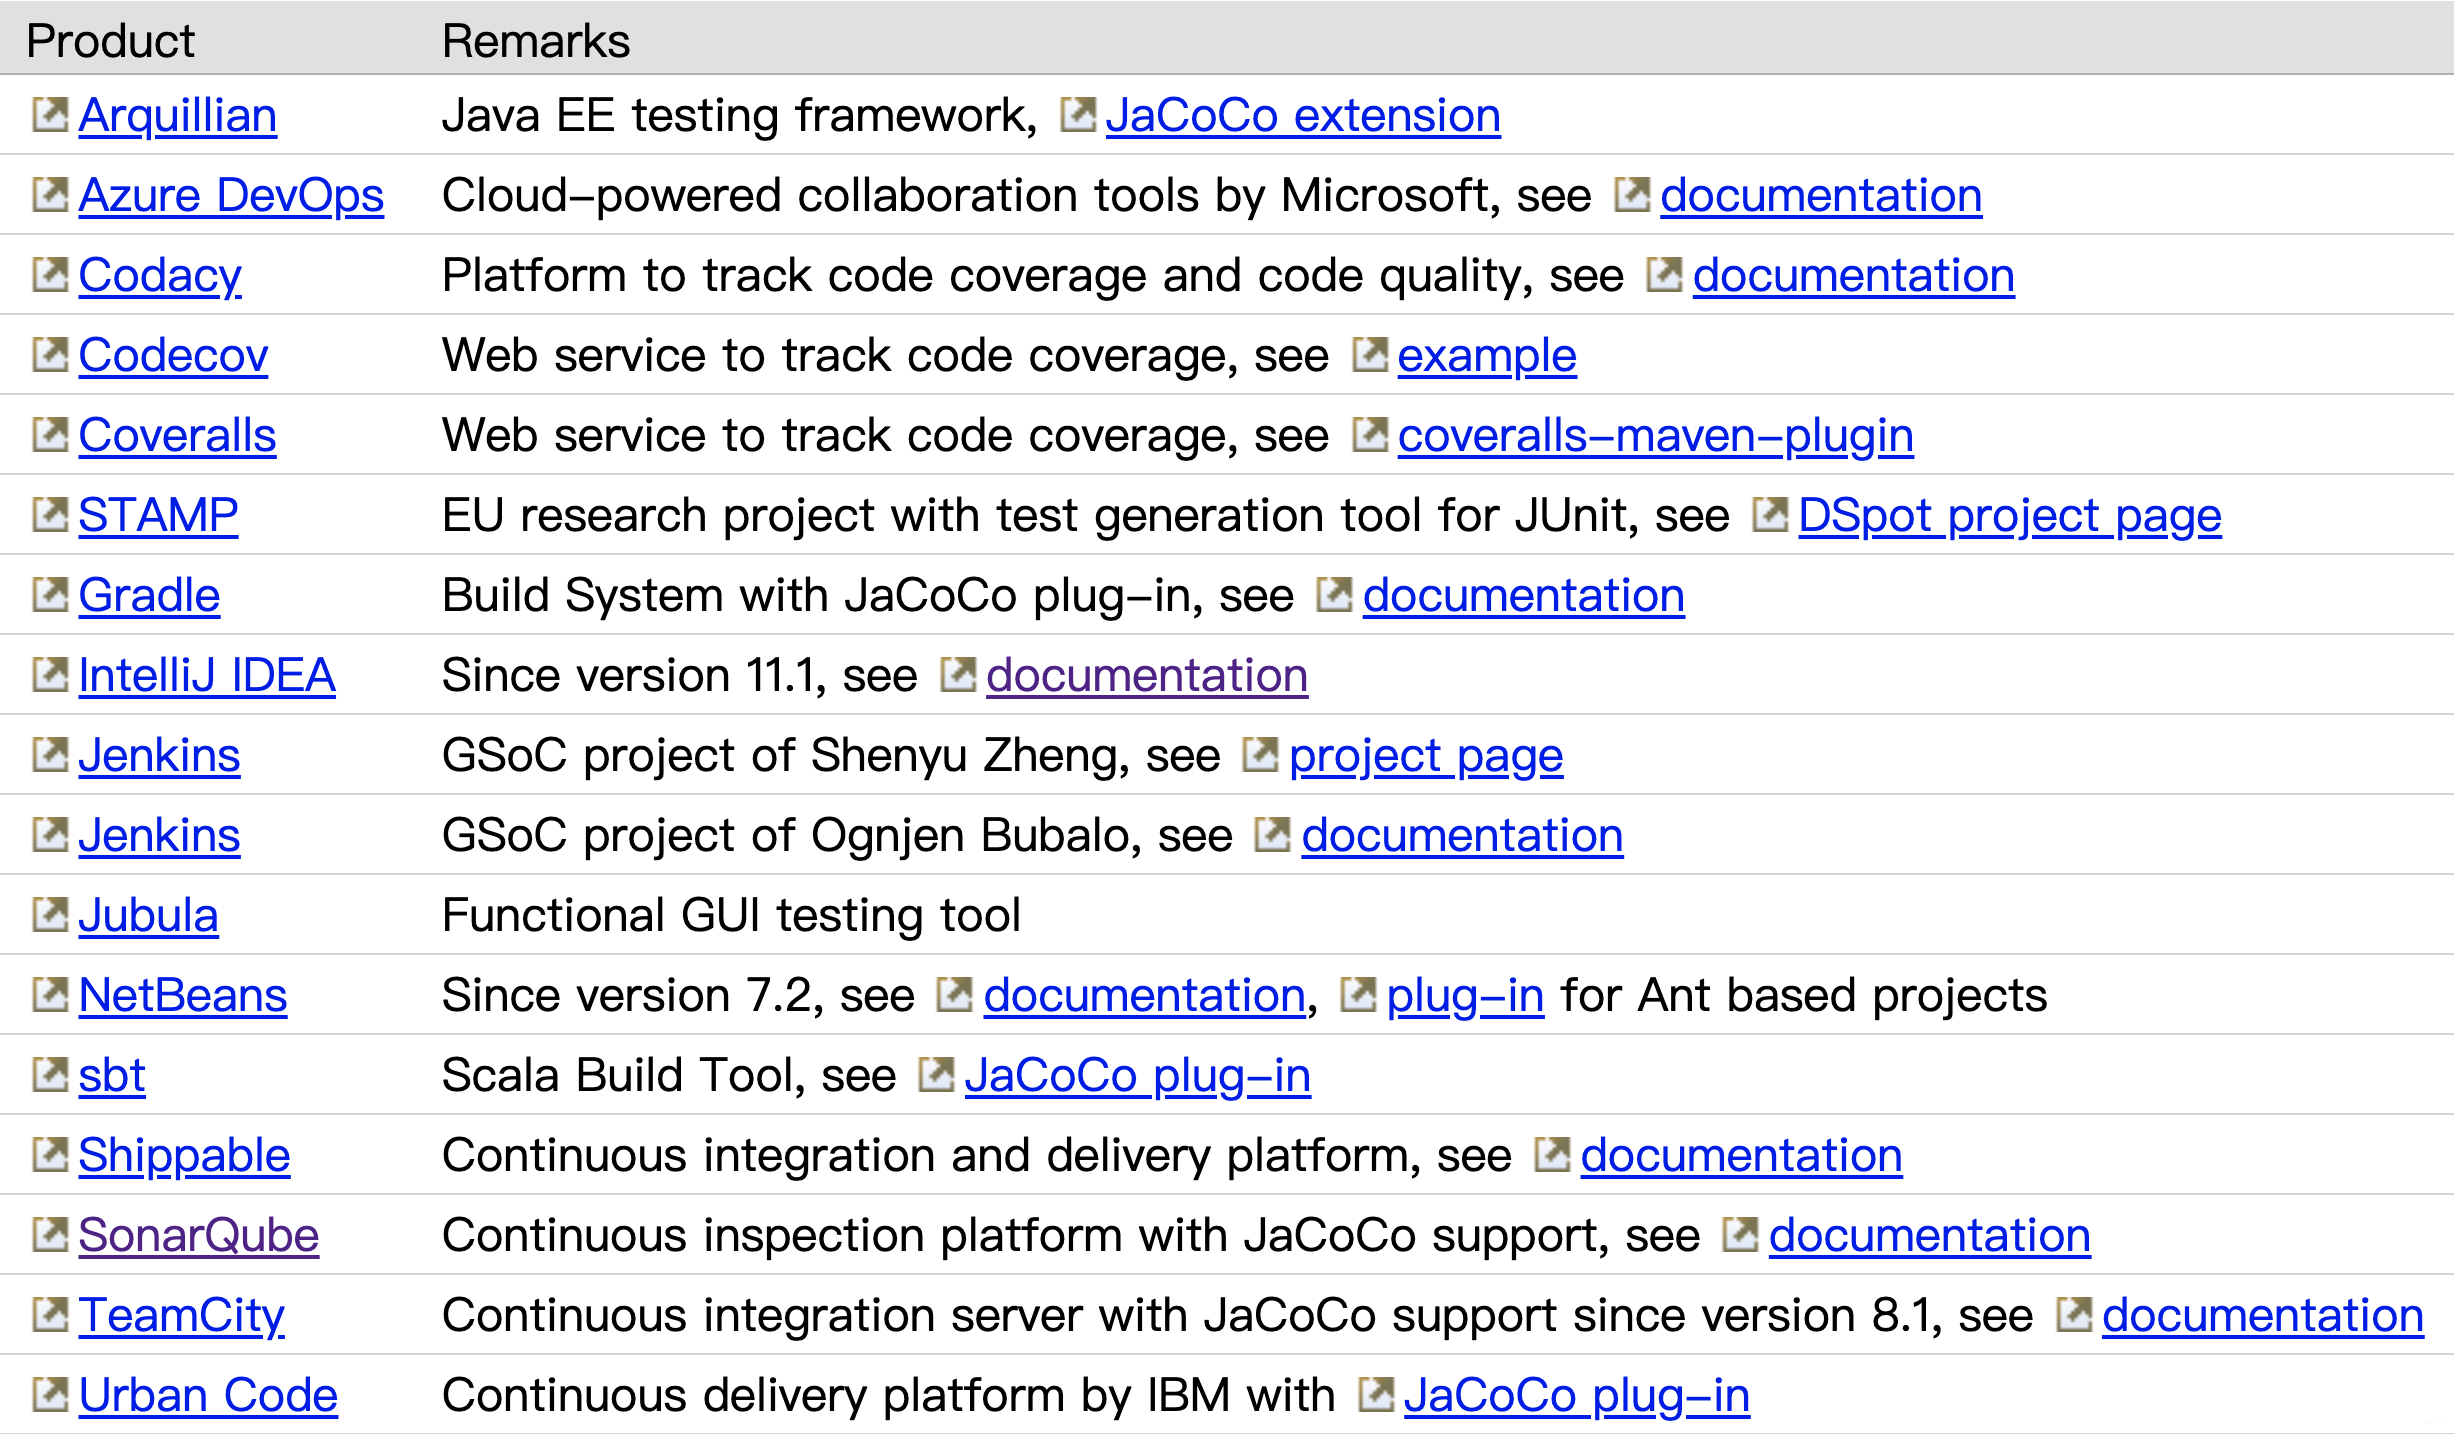
Task: Click the external-link icon before NetBeans plug-in link
Action: [x=1358, y=994]
